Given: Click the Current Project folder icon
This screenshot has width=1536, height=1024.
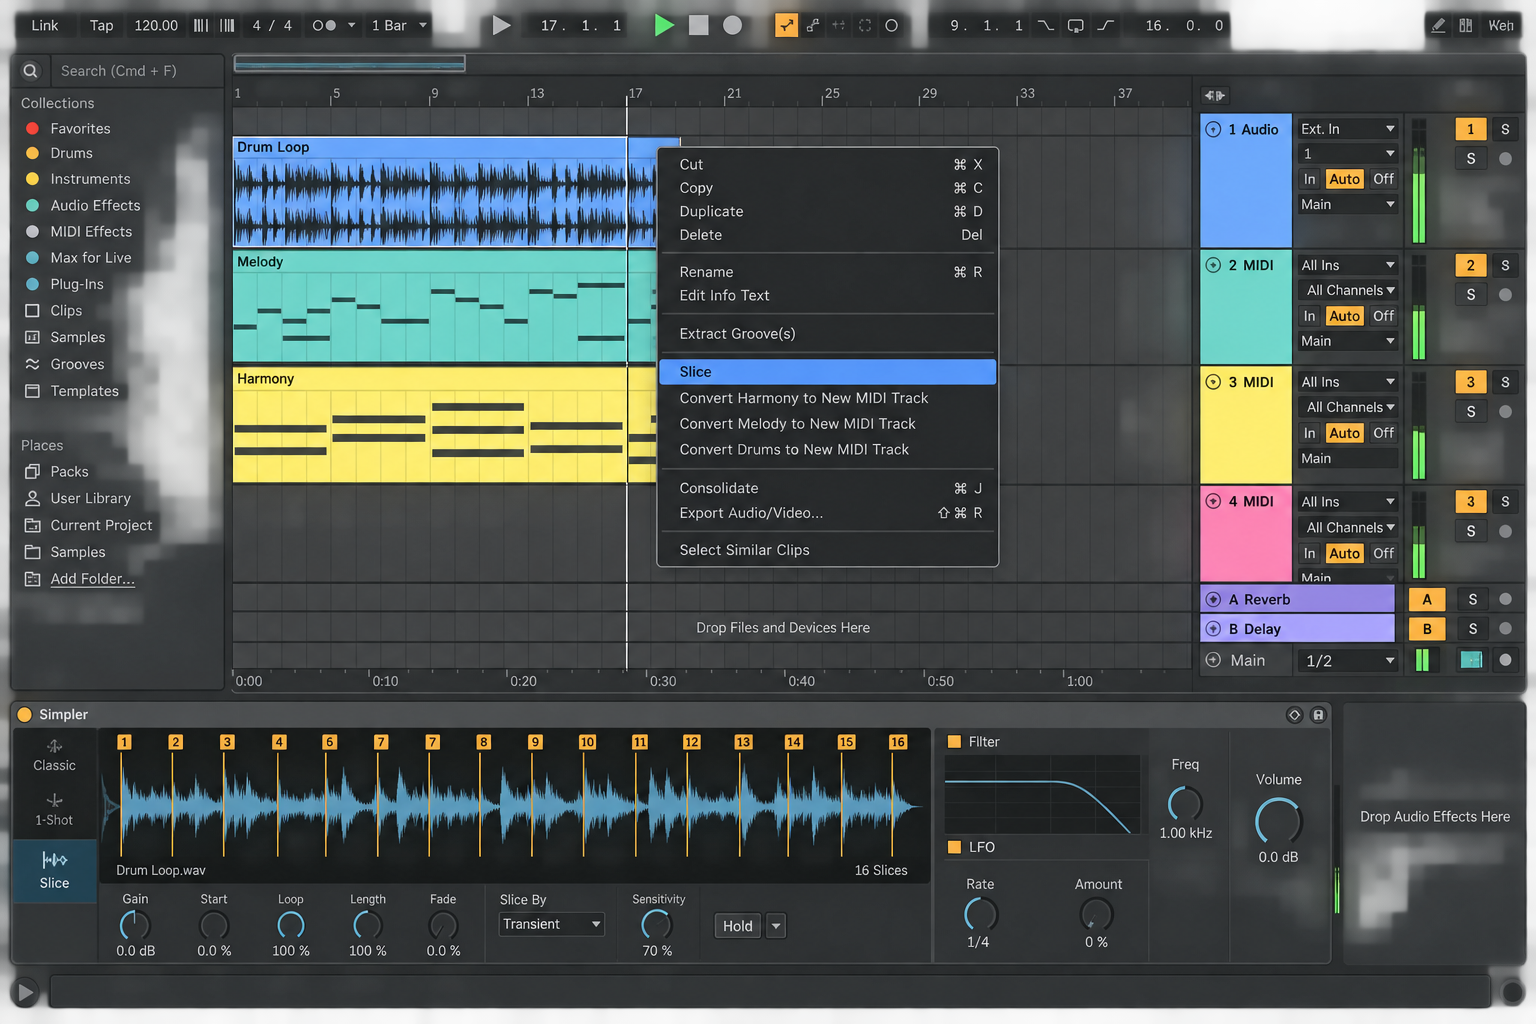Looking at the screenshot, I should click(32, 525).
